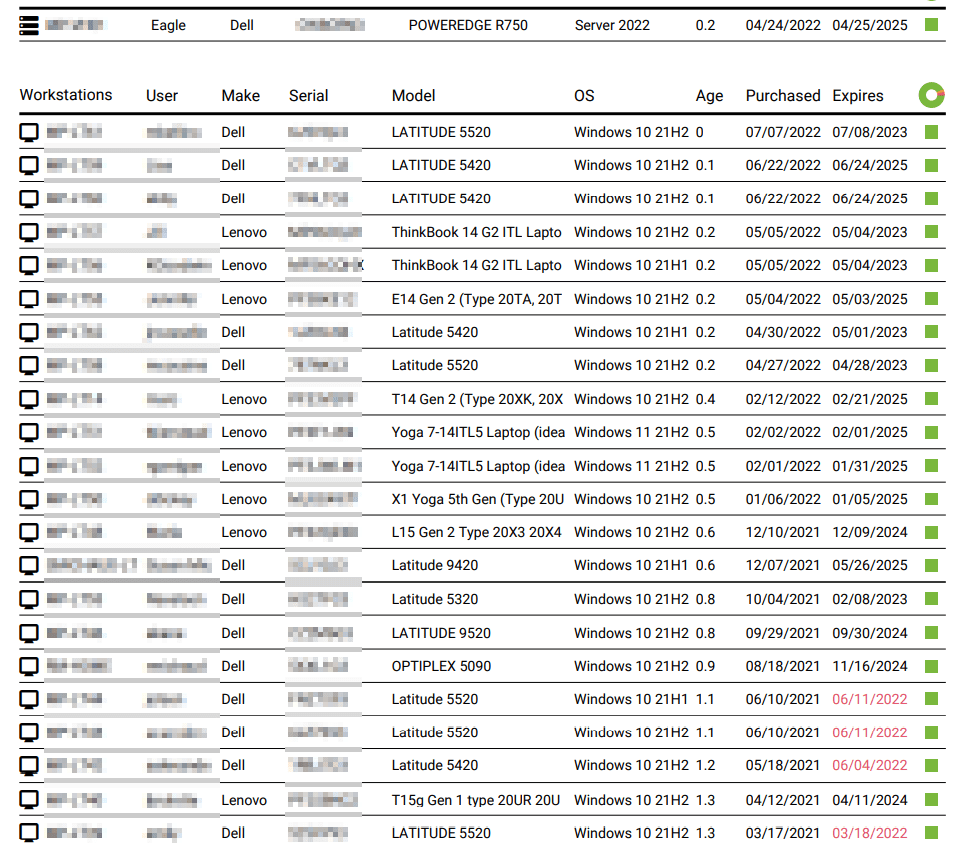Click the T14 Gen 2 (Type 20XK, 20X model
This screenshot has height=843, width=961.
coord(477,399)
